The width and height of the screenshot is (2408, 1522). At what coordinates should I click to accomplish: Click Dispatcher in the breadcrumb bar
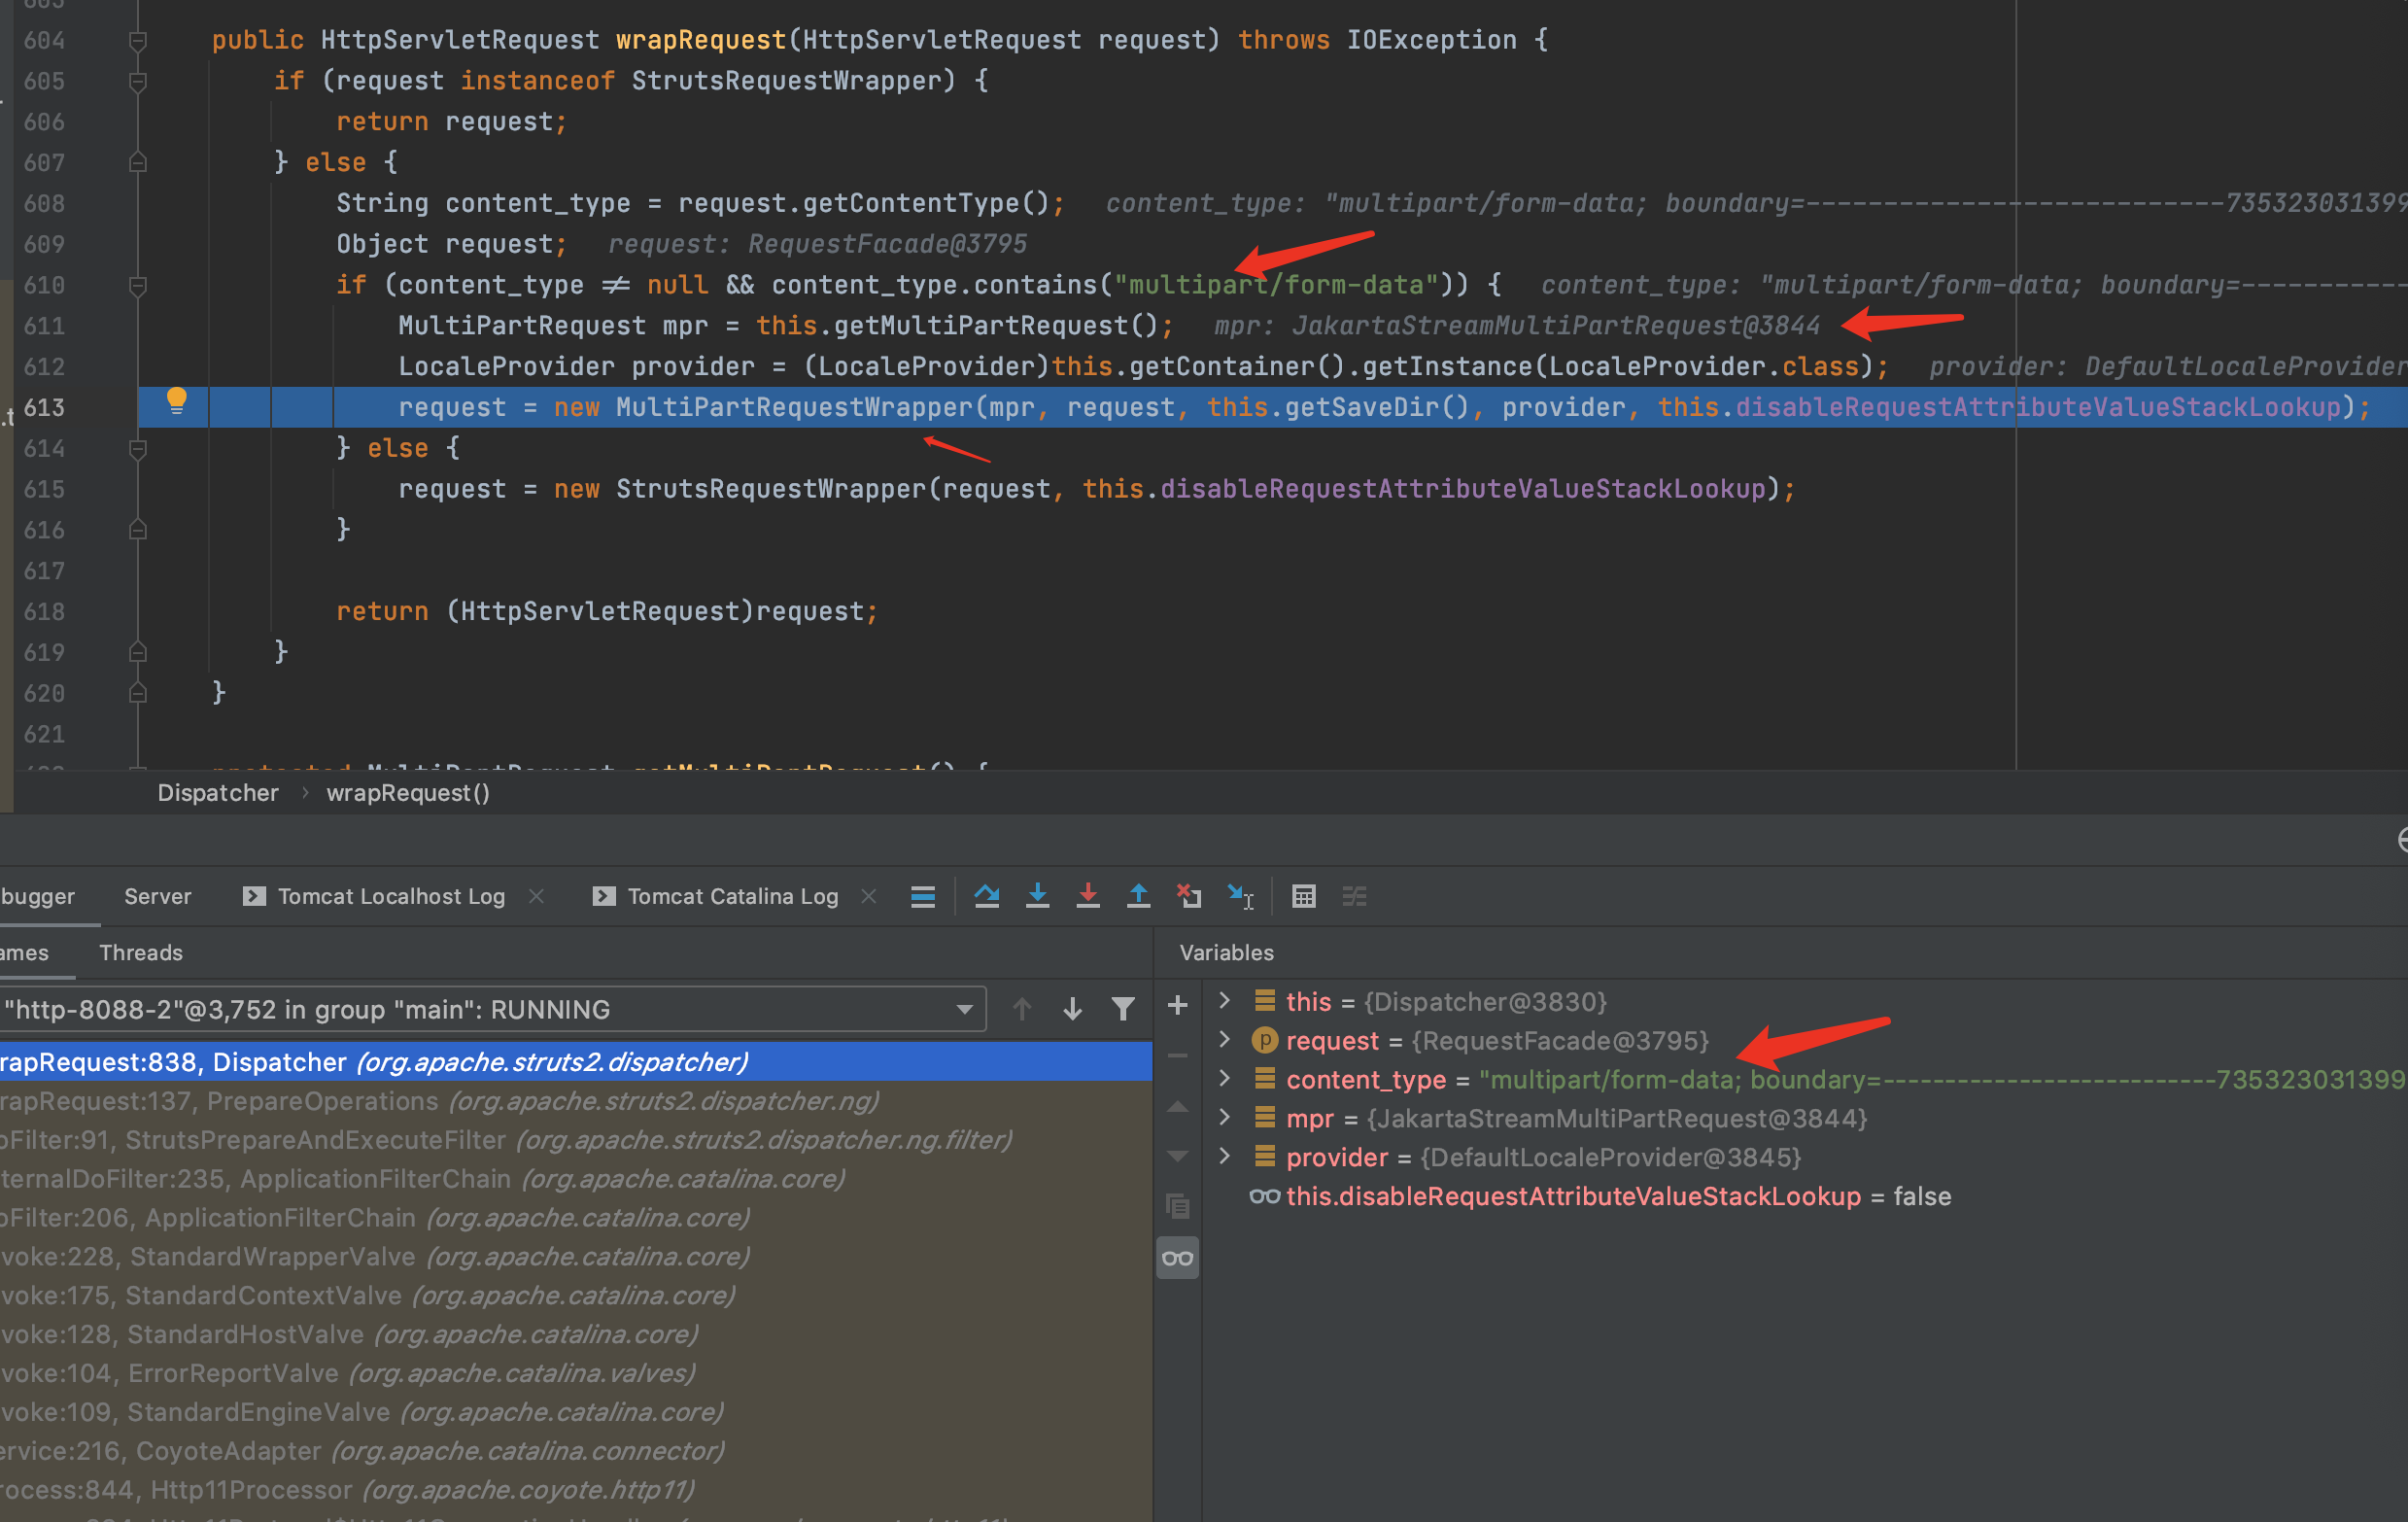point(218,792)
